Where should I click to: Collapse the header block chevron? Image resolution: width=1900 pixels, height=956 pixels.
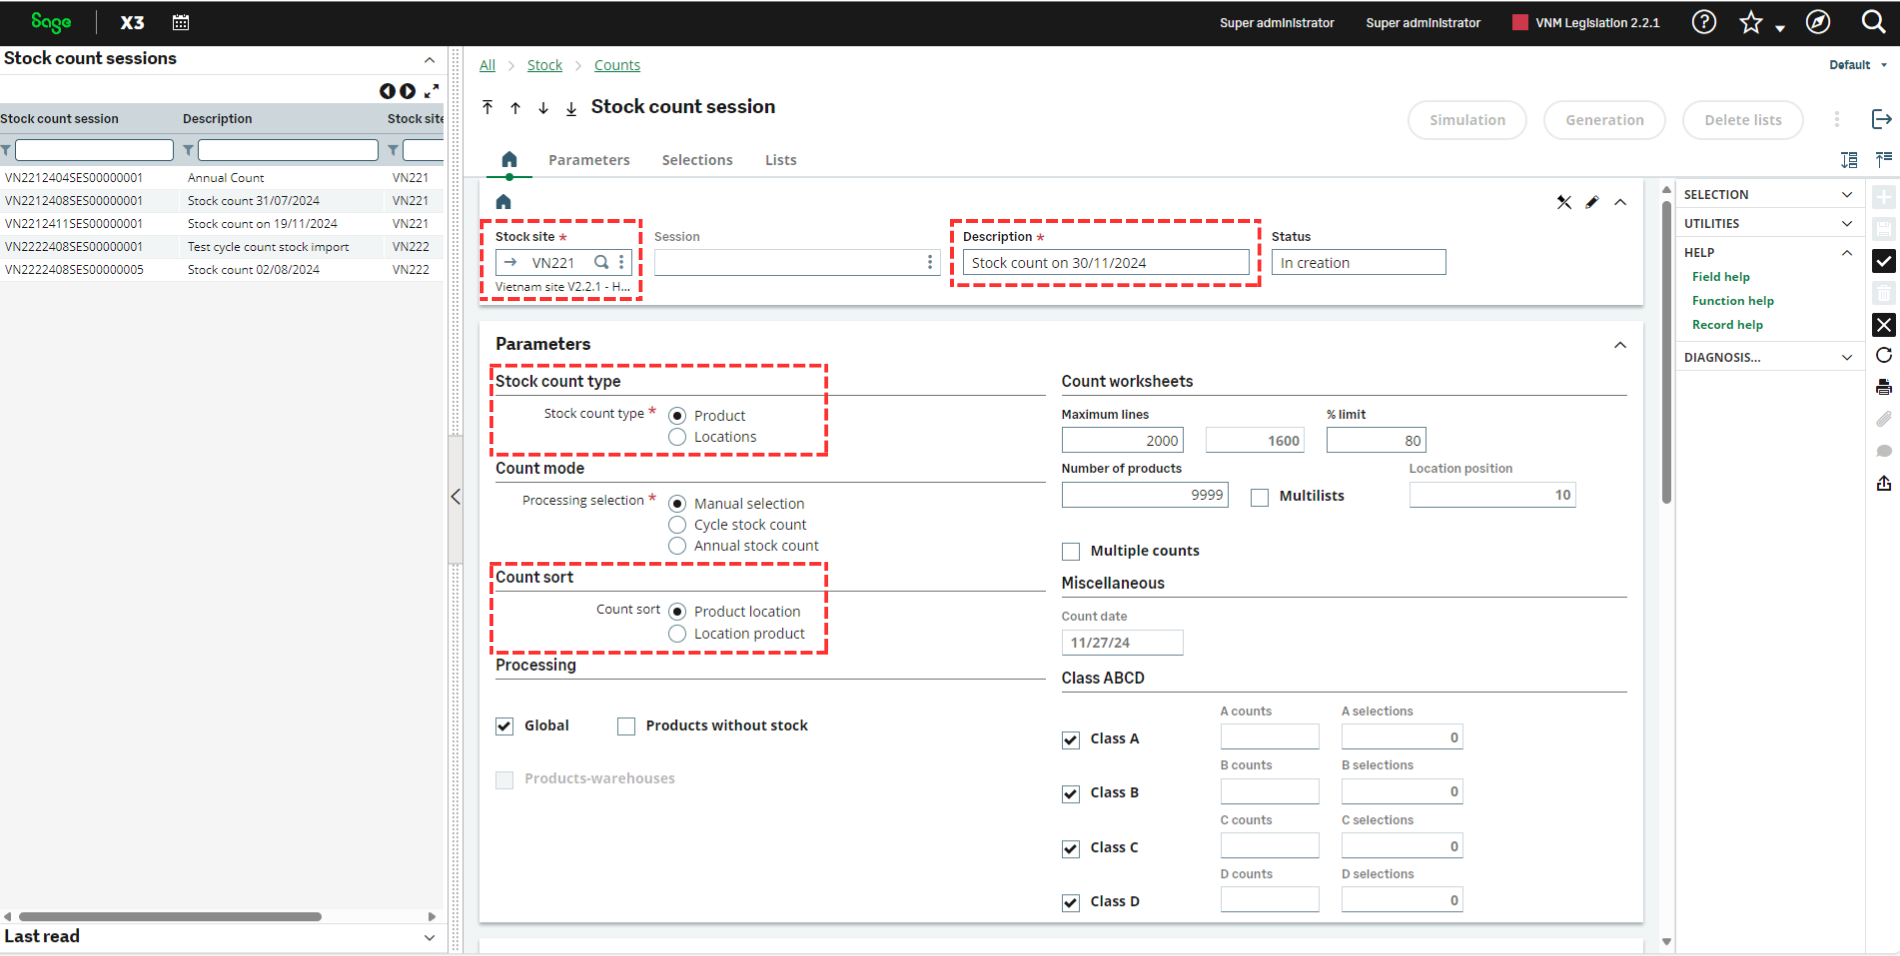[1620, 202]
